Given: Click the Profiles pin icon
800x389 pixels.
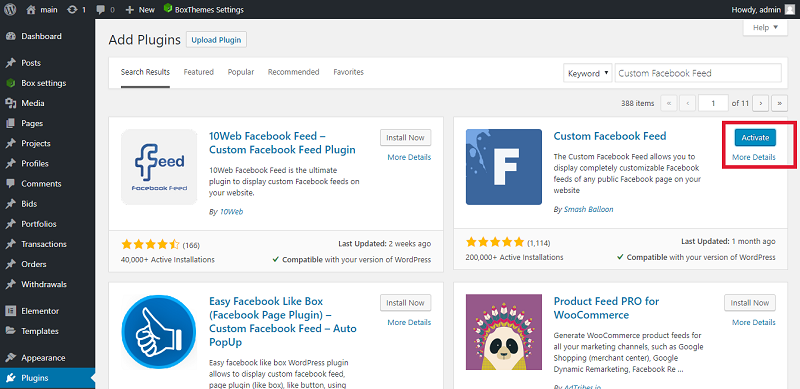Looking at the screenshot, I should pyautogui.click(x=10, y=164).
